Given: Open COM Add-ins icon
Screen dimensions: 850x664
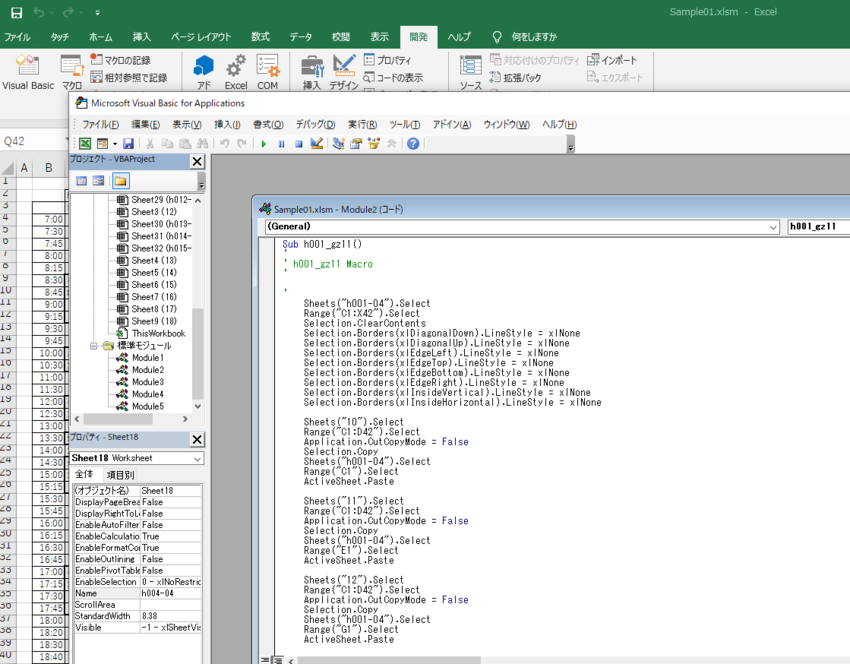Looking at the screenshot, I should [x=267, y=72].
